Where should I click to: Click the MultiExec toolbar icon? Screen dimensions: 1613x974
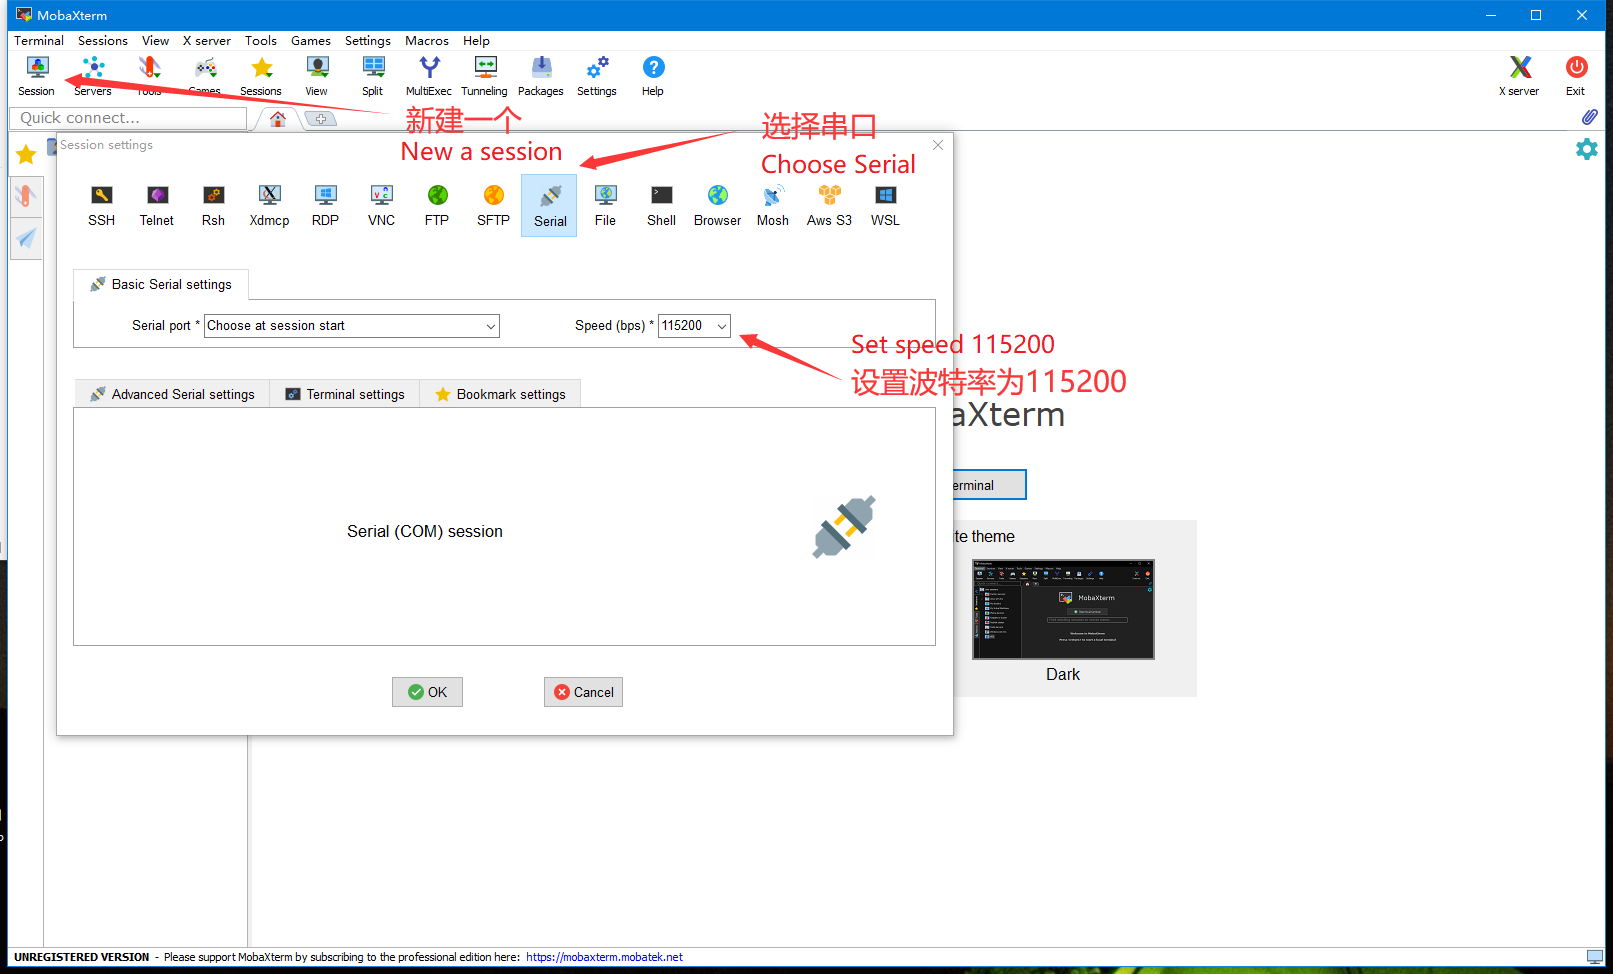pyautogui.click(x=429, y=76)
